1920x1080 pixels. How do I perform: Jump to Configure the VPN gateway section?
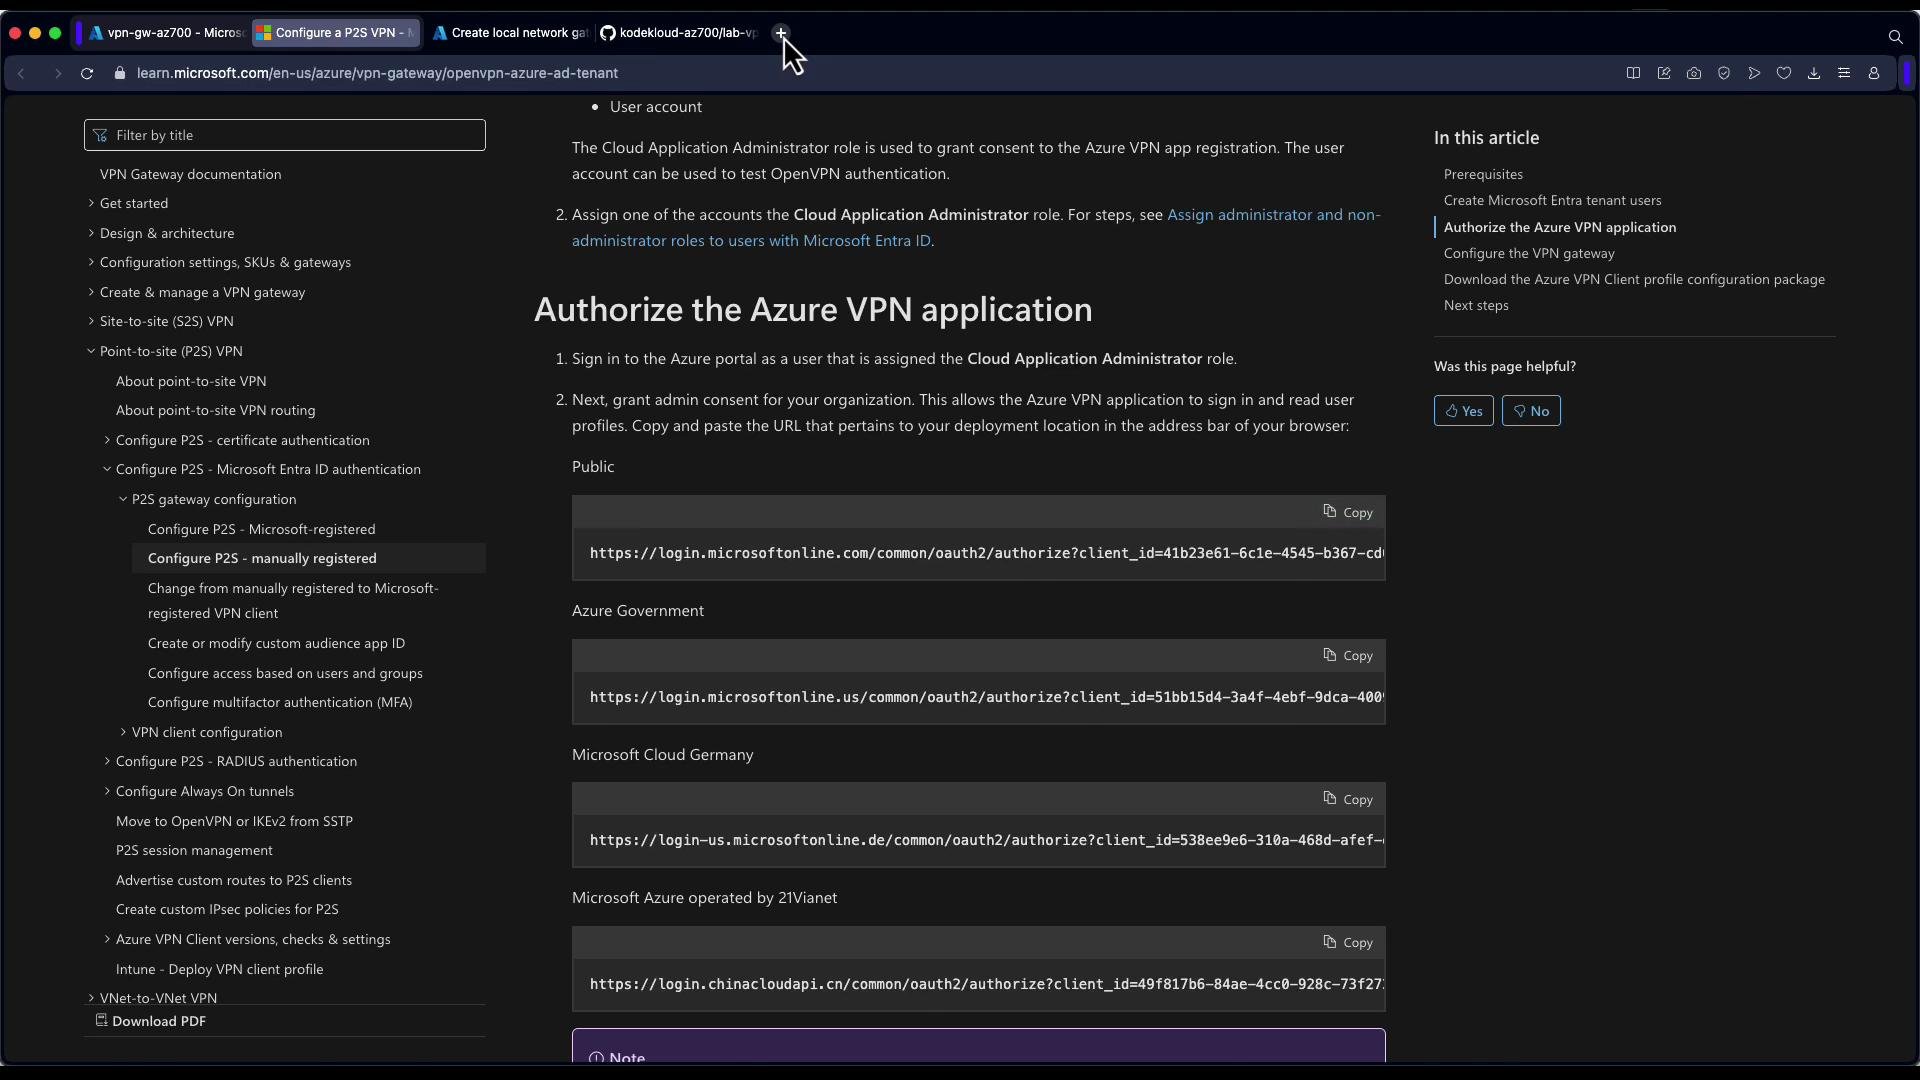(x=1529, y=253)
